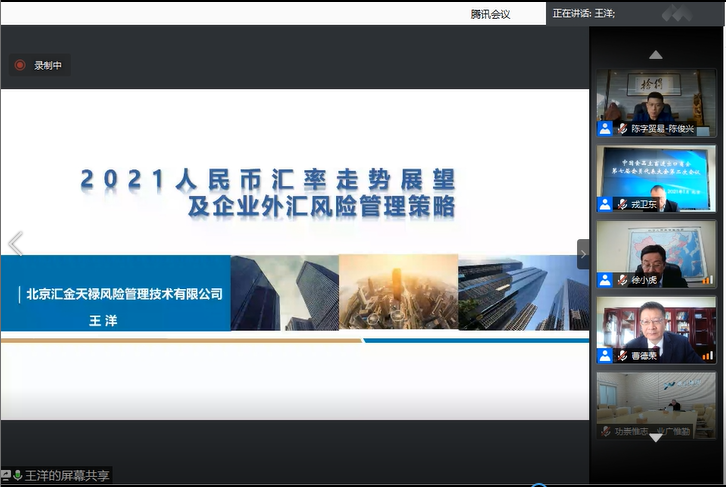Click profile icon on 陈俊兴's video tile
Image resolution: width=726 pixels, height=487 pixels.
(x=605, y=129)
